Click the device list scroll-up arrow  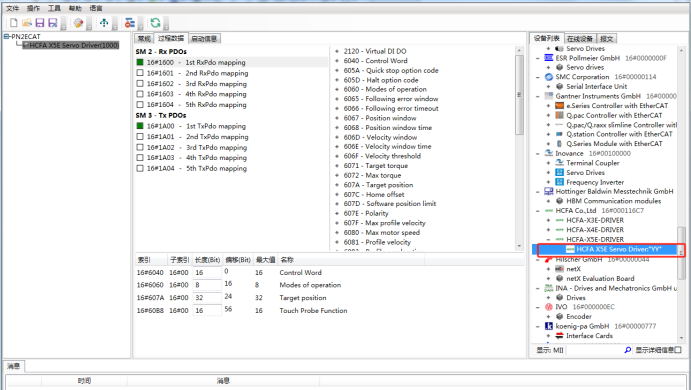click(681, 50)
